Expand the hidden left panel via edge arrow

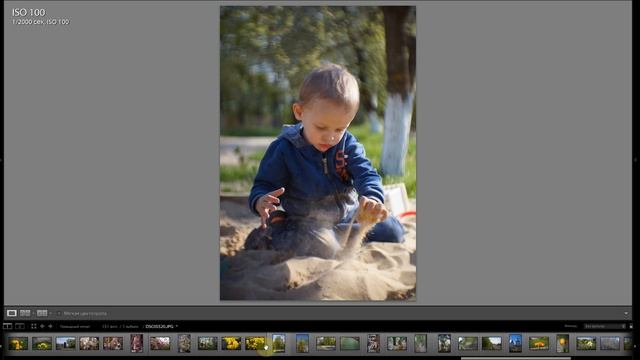pos(1,160)
